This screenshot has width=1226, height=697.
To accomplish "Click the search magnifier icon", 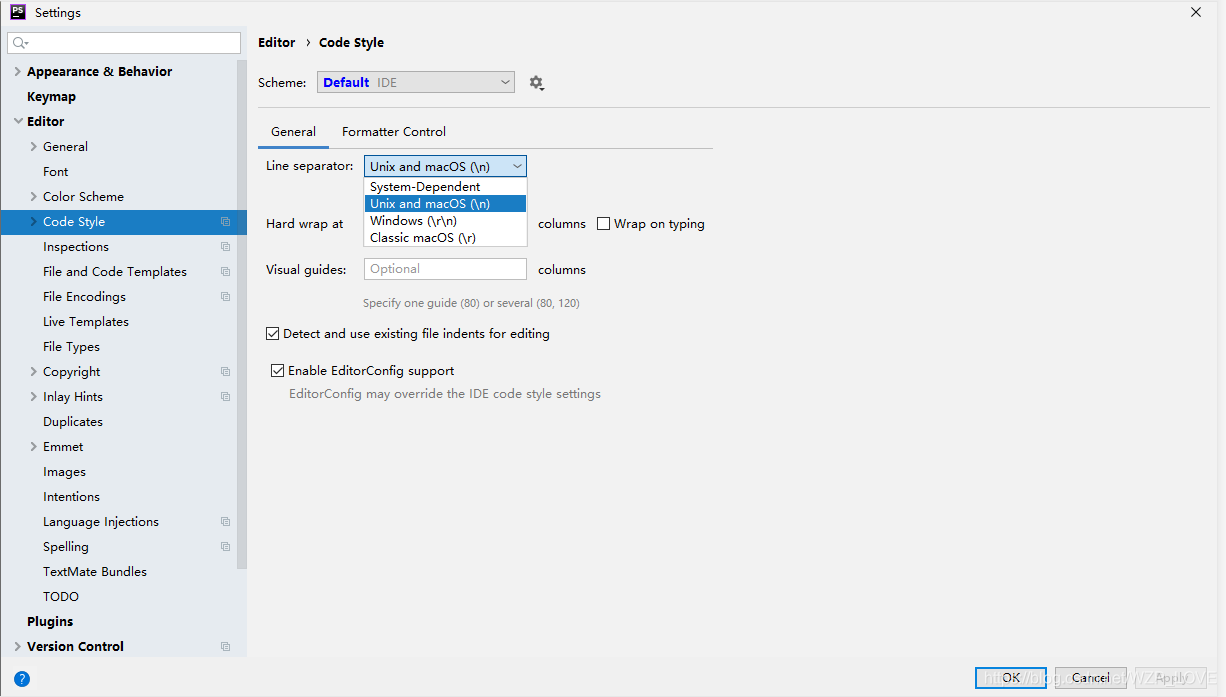I will (20, 43).
